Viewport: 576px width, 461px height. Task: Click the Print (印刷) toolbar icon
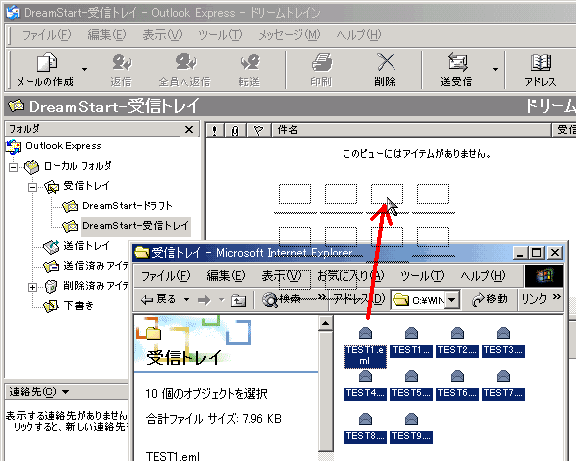coord(322,62)
